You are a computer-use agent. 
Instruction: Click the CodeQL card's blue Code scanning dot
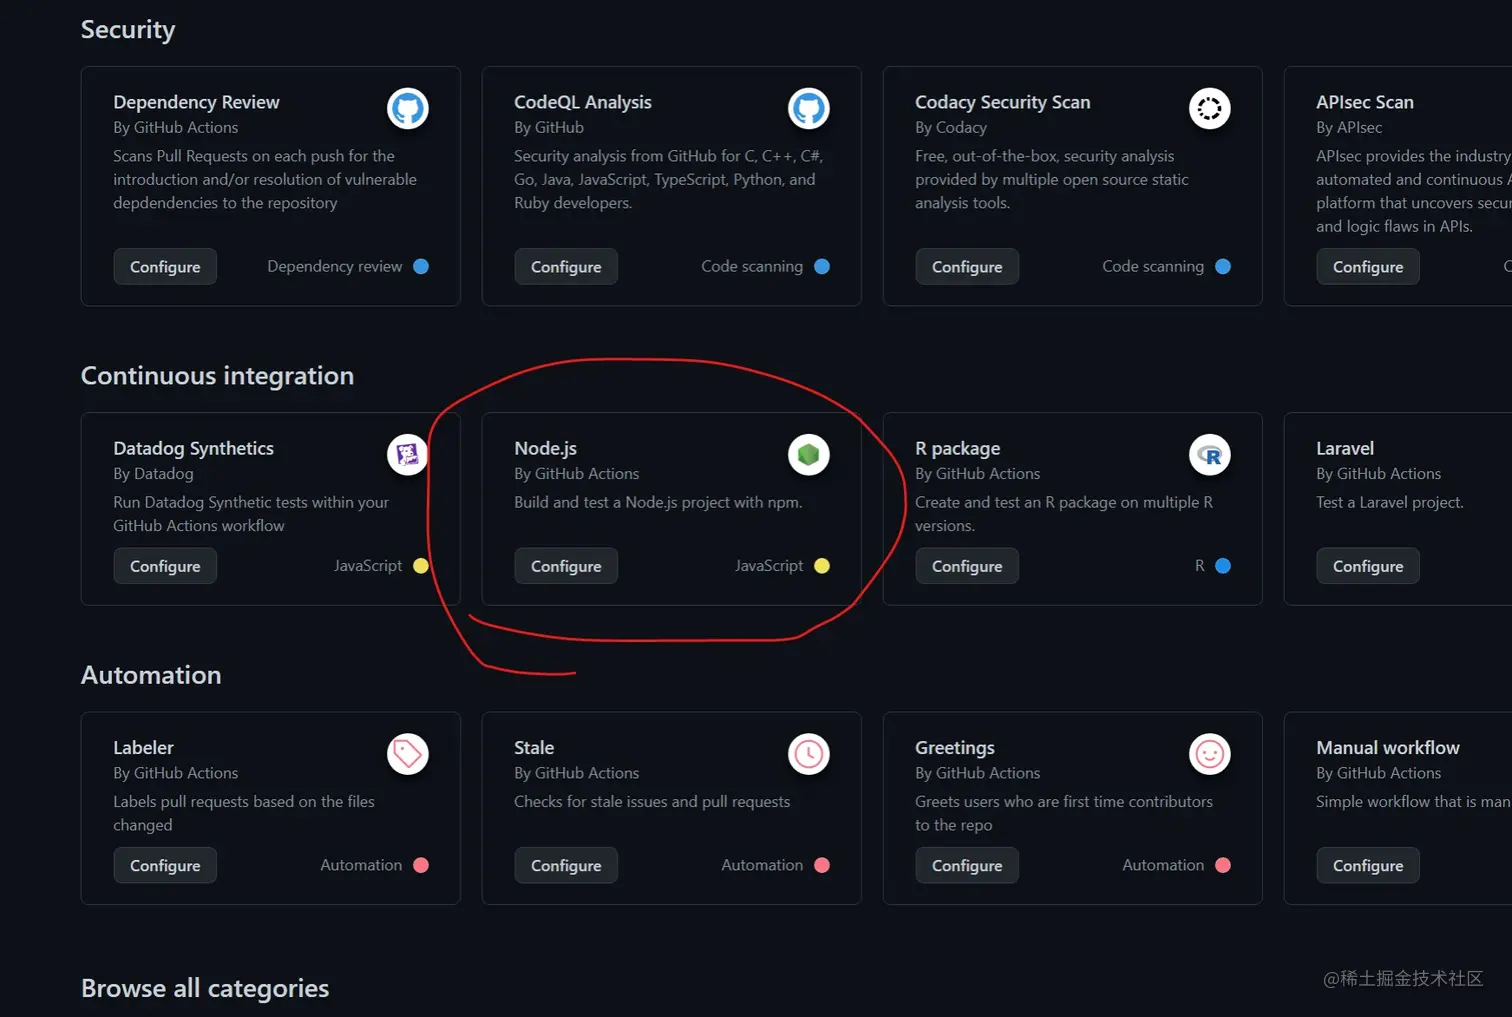822,266
